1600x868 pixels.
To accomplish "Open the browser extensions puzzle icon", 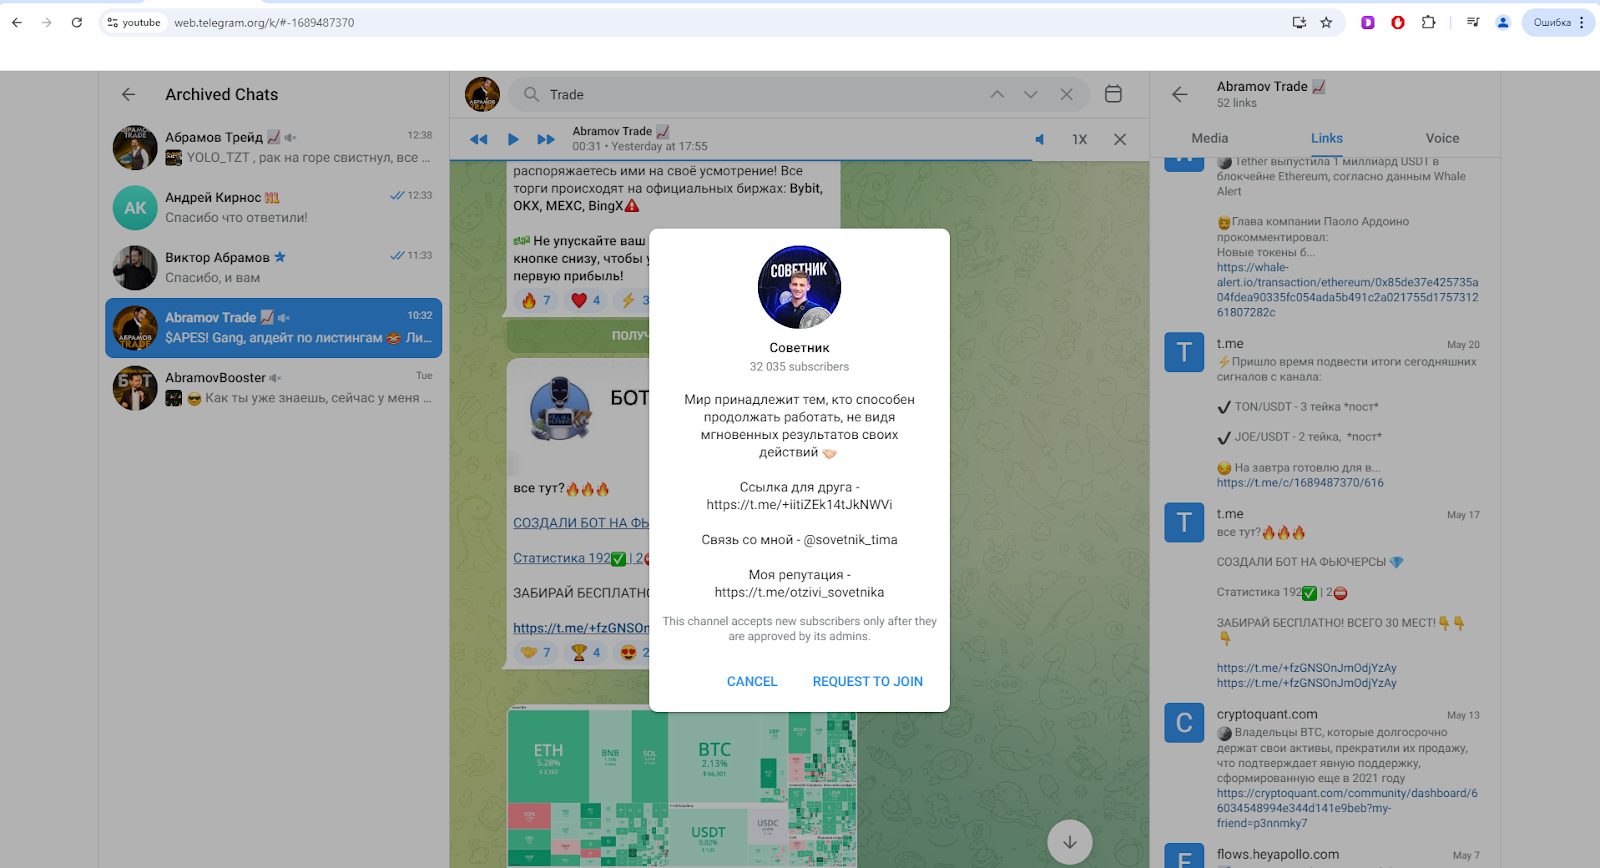I will [x=1428, y=22].
